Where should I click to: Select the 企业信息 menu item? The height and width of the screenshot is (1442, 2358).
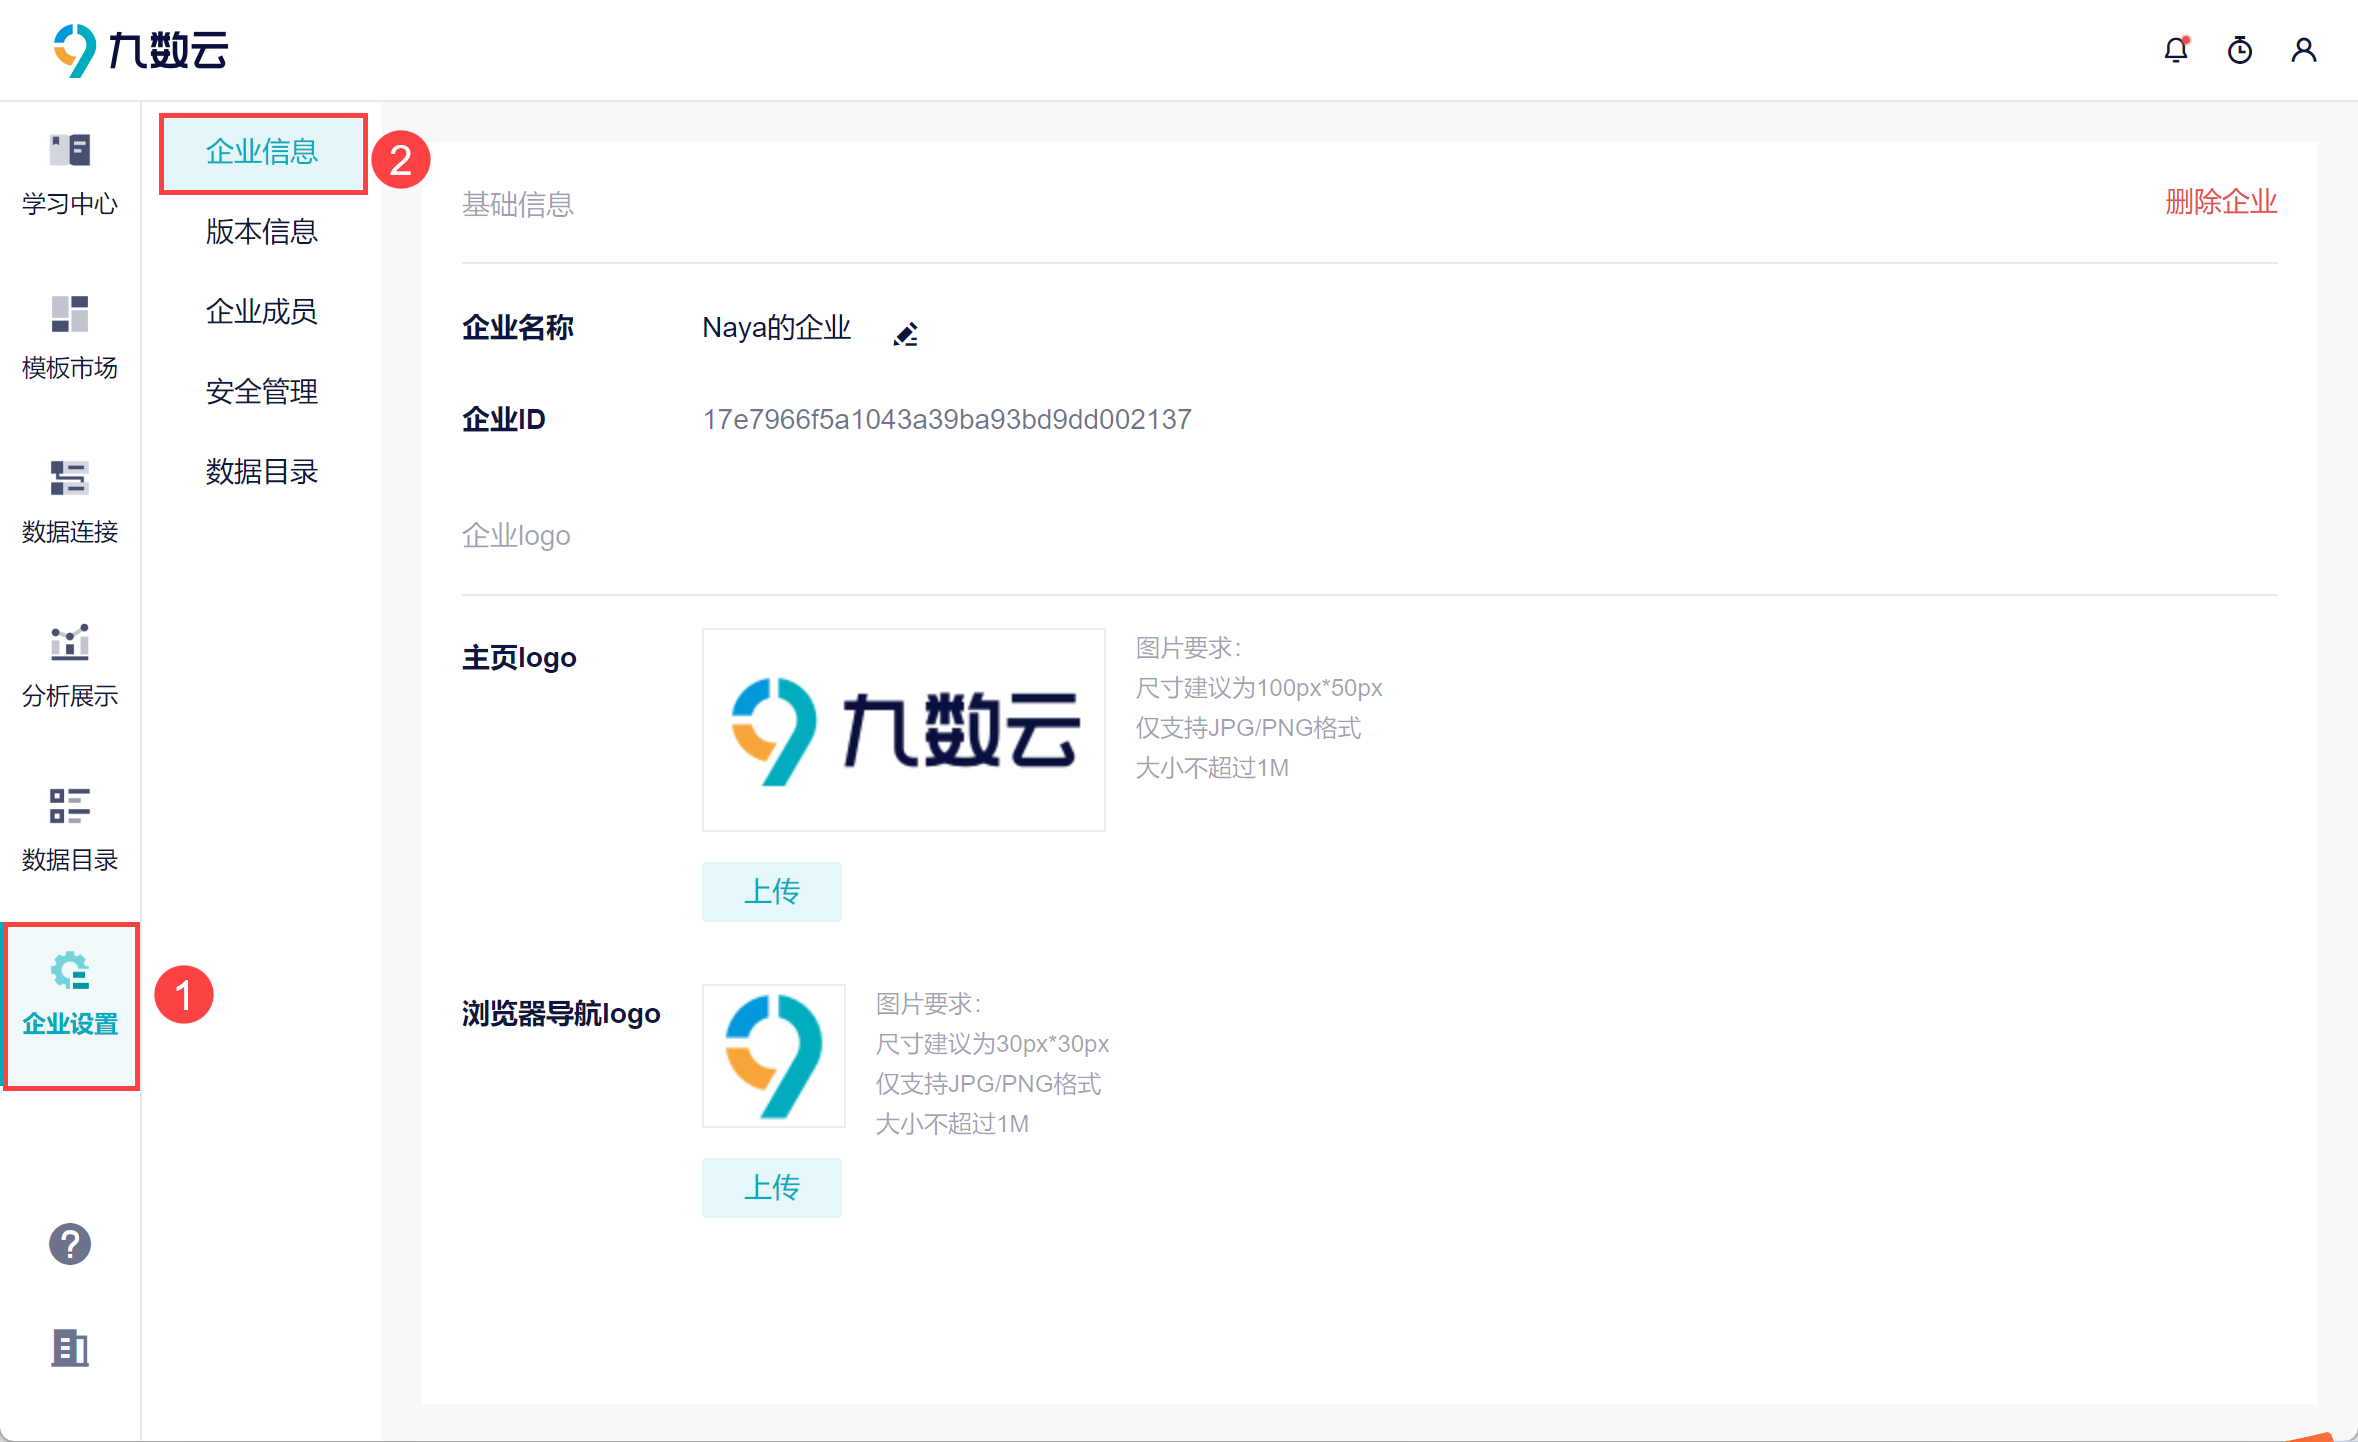[262, 152]
